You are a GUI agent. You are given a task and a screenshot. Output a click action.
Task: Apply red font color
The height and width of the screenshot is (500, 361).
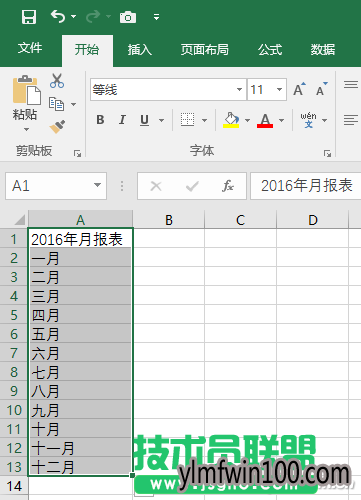pos(265,120)
